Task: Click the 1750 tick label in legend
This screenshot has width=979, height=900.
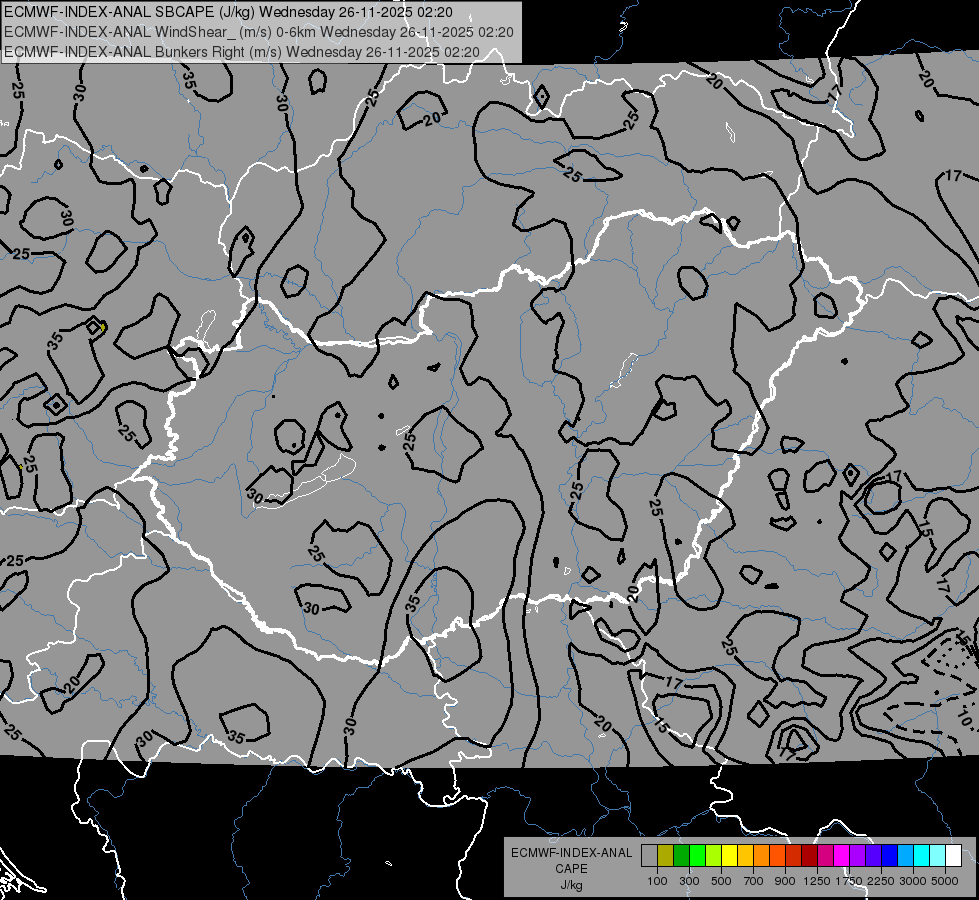Action: coord(849,881)
